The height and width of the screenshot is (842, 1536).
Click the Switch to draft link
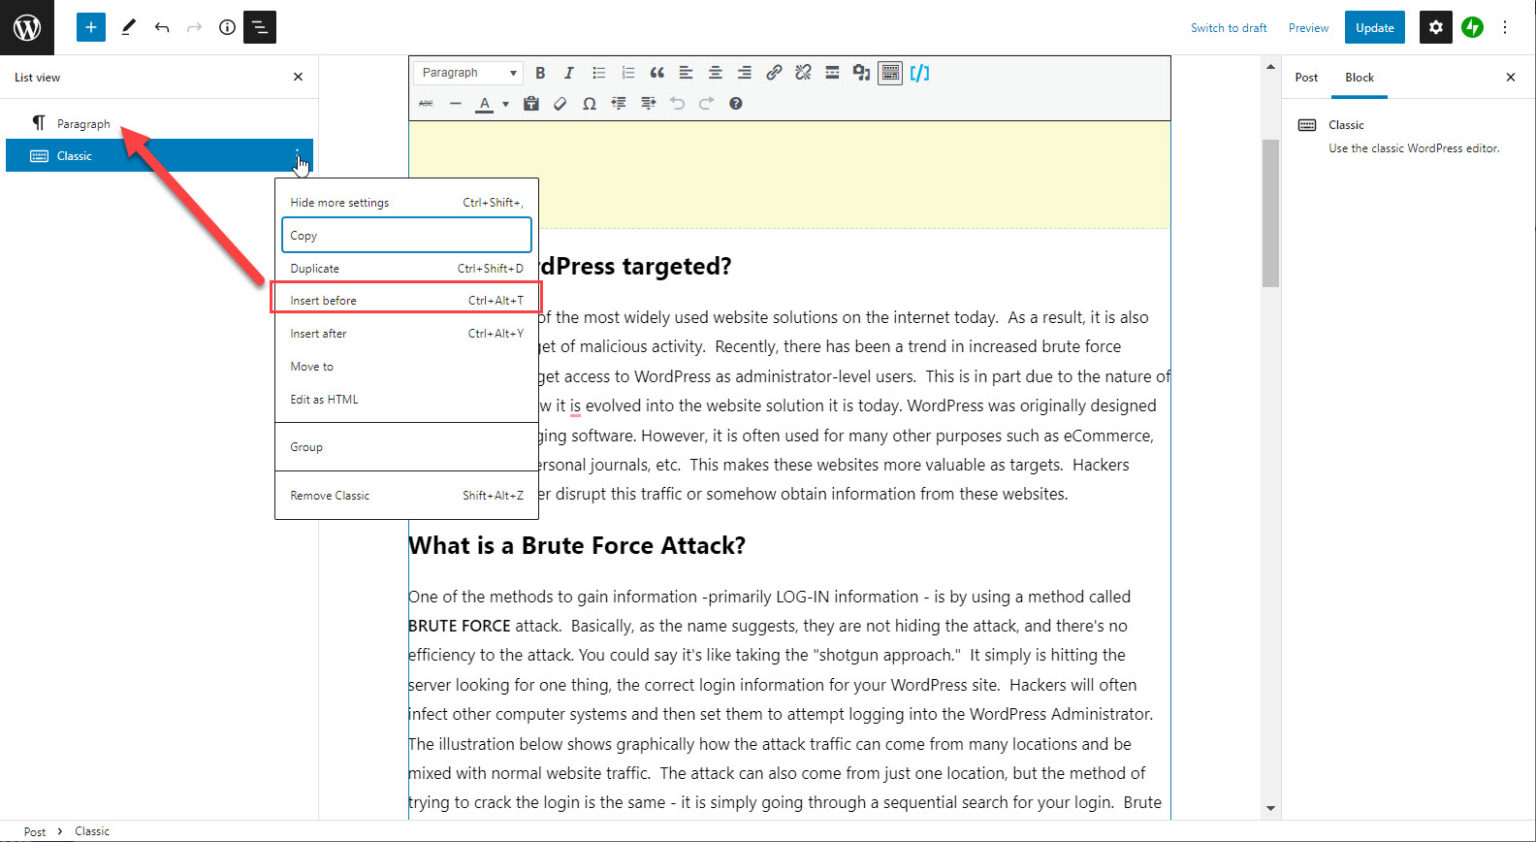click(1228, 28)
